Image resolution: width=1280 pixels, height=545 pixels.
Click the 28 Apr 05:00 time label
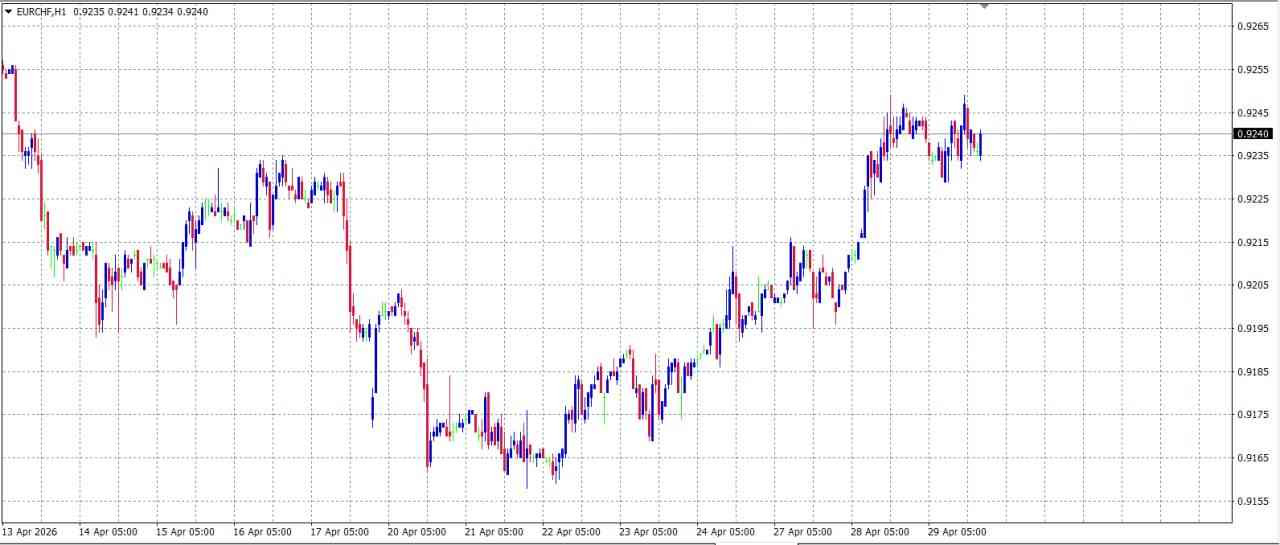coord(880,532)
